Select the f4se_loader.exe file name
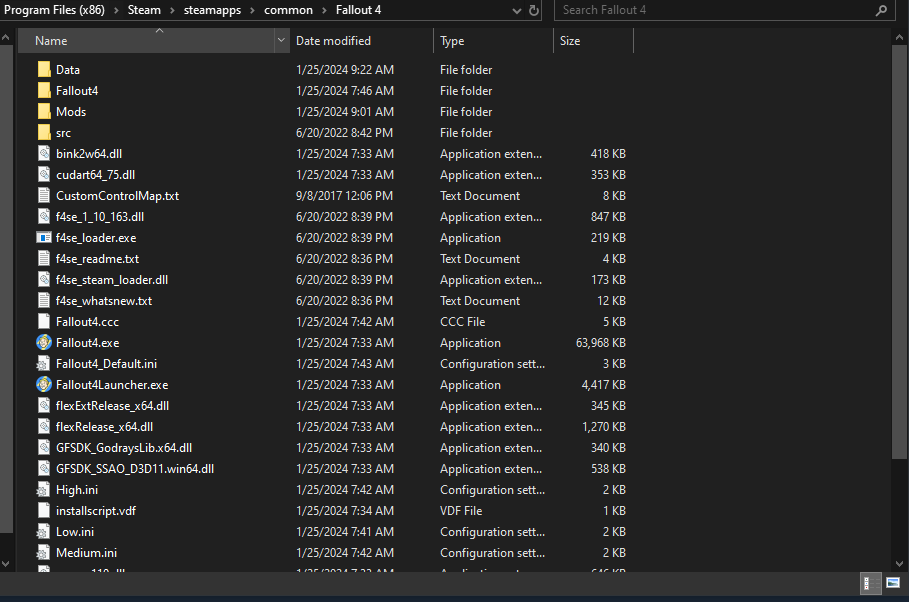This screenshot has height=602, width=909. 96,238
